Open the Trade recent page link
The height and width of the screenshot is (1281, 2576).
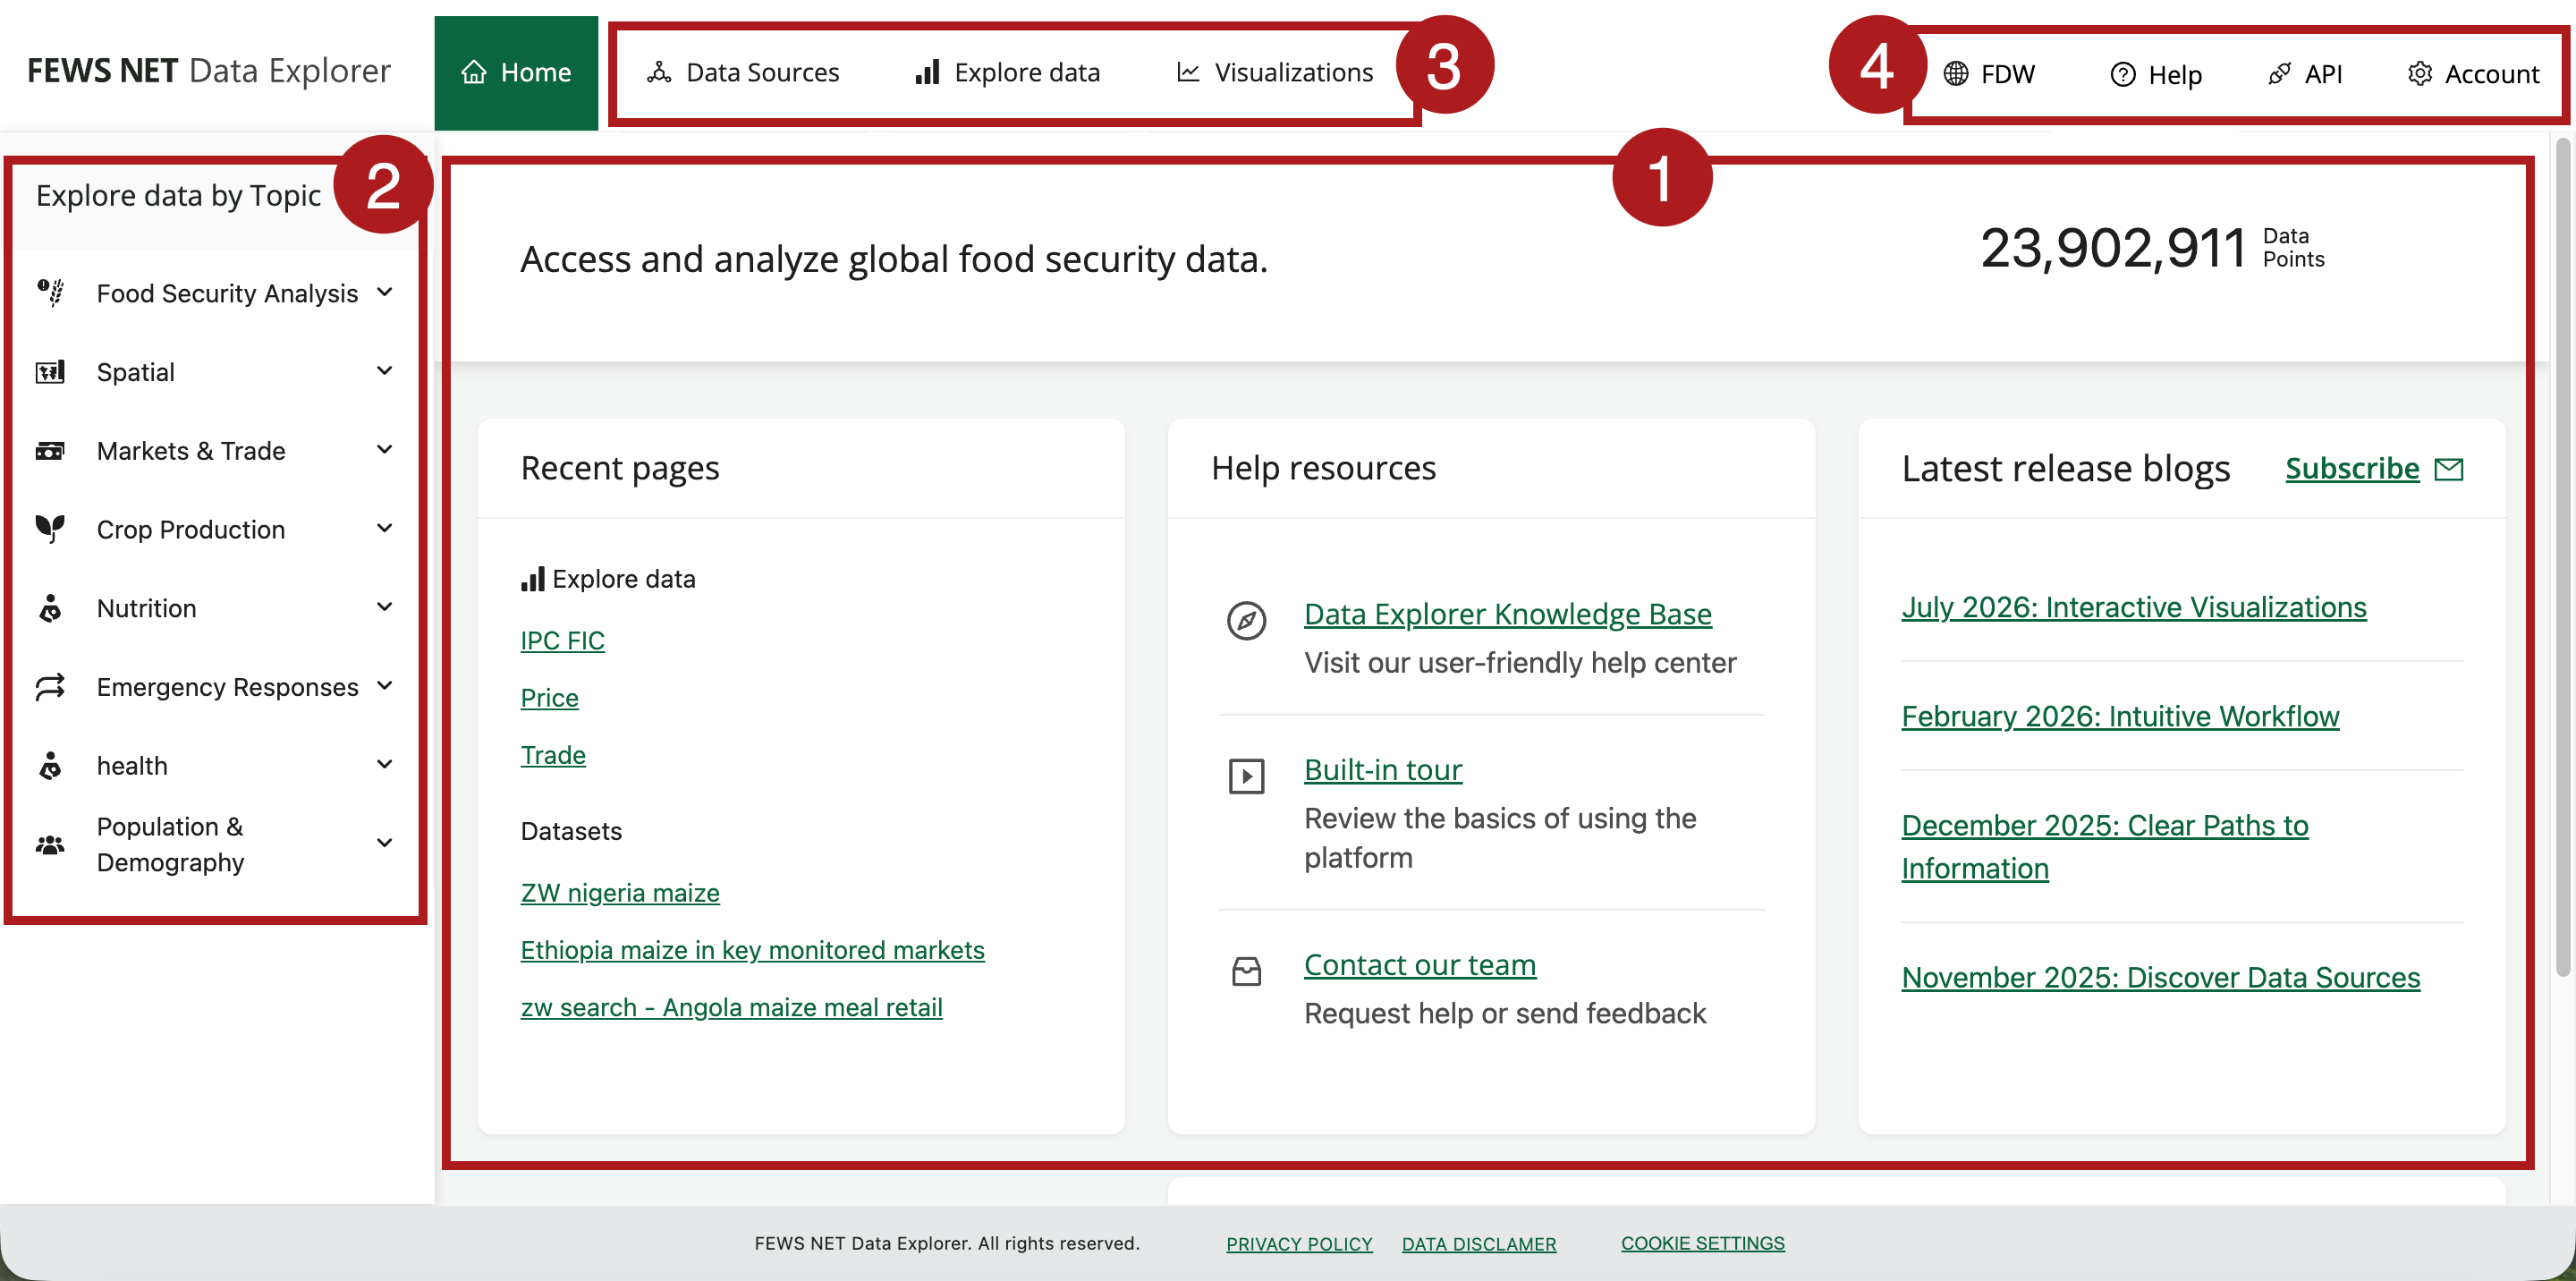point(553,755)
